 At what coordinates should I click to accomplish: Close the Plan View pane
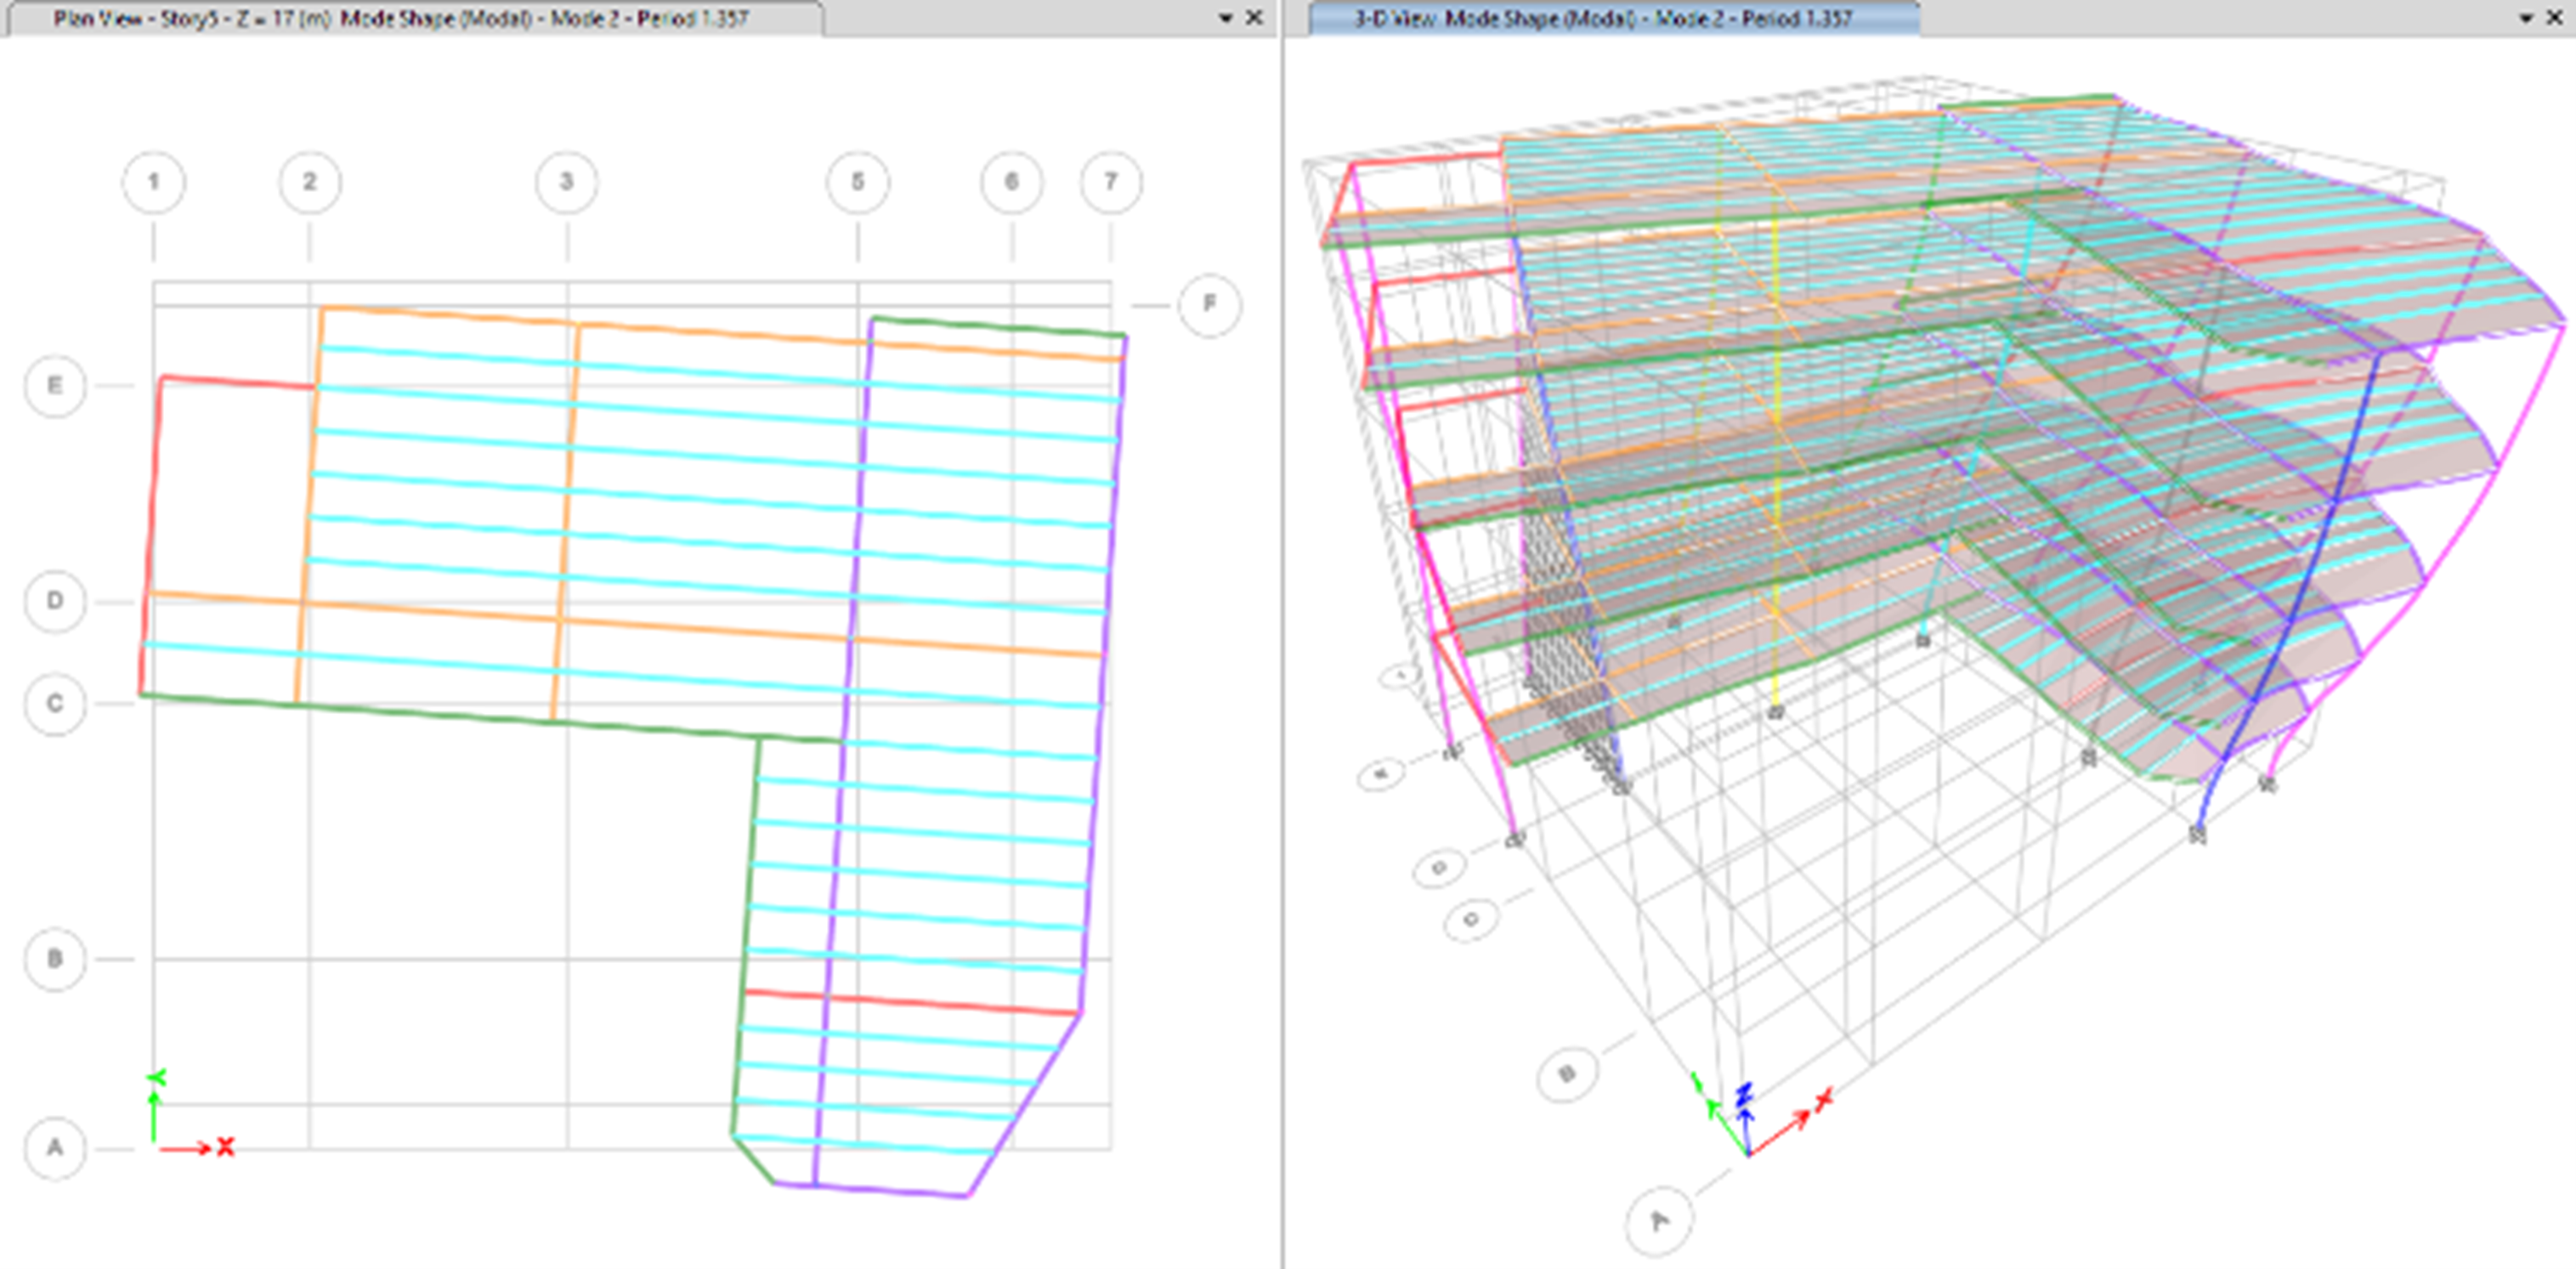pos(1254,18)
